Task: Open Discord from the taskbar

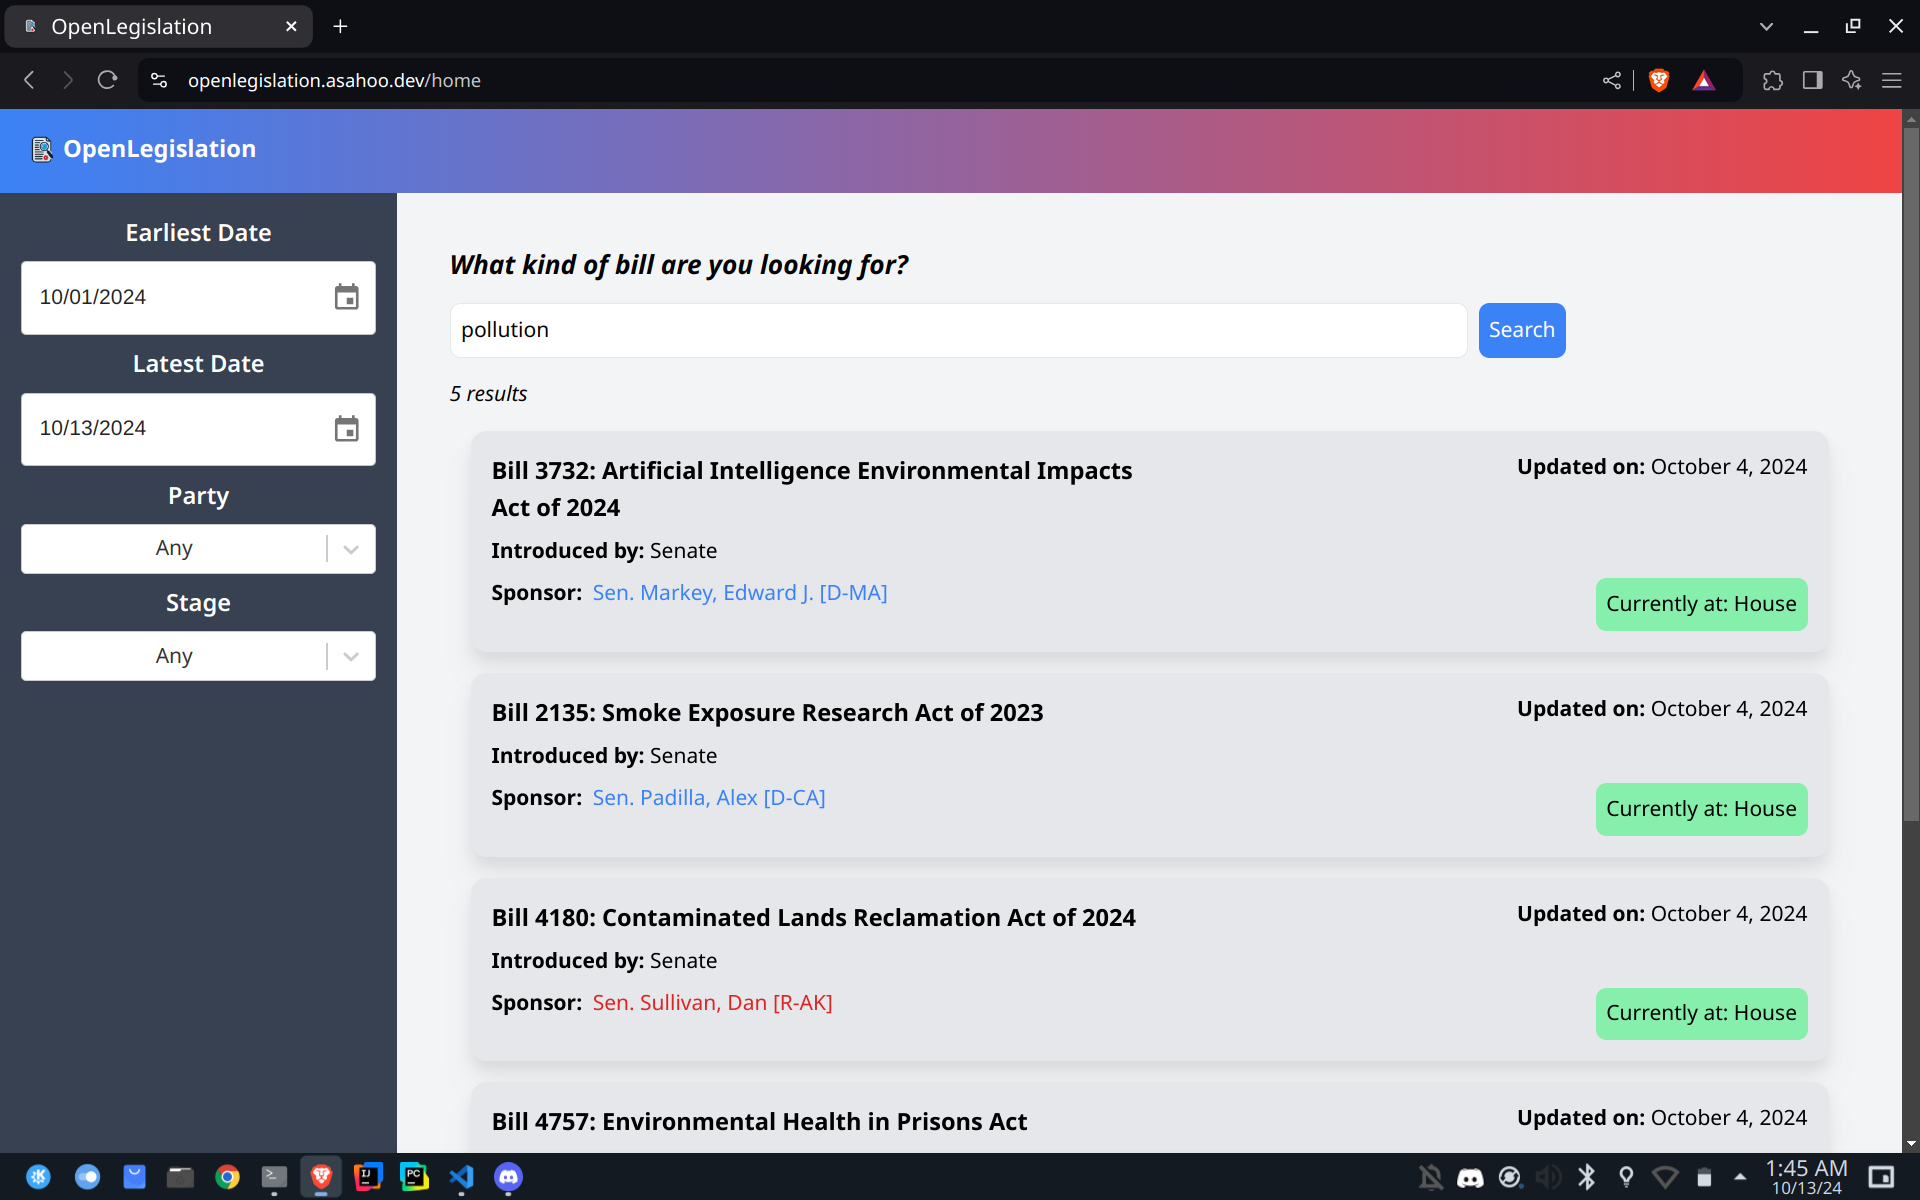Action: tap(508, 1177)
